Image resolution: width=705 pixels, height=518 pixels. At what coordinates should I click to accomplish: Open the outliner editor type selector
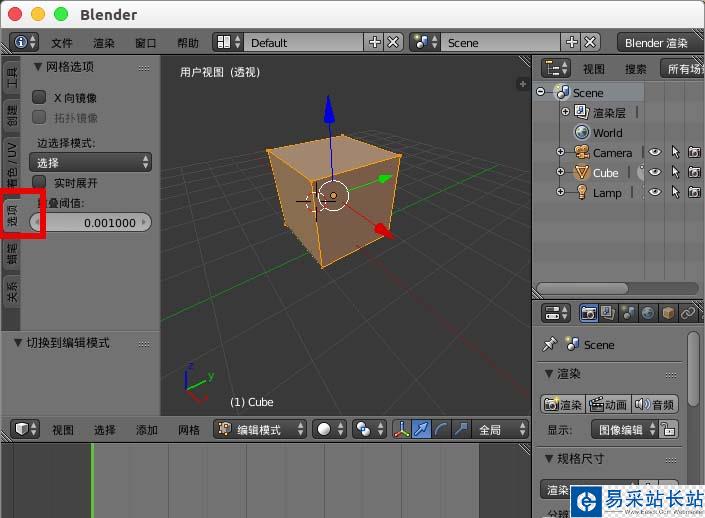[556, 68]
